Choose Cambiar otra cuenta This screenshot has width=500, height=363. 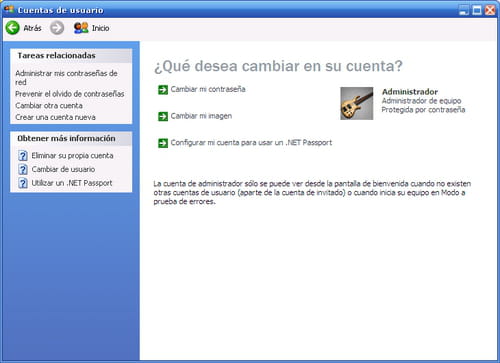[x=49, y=106]
